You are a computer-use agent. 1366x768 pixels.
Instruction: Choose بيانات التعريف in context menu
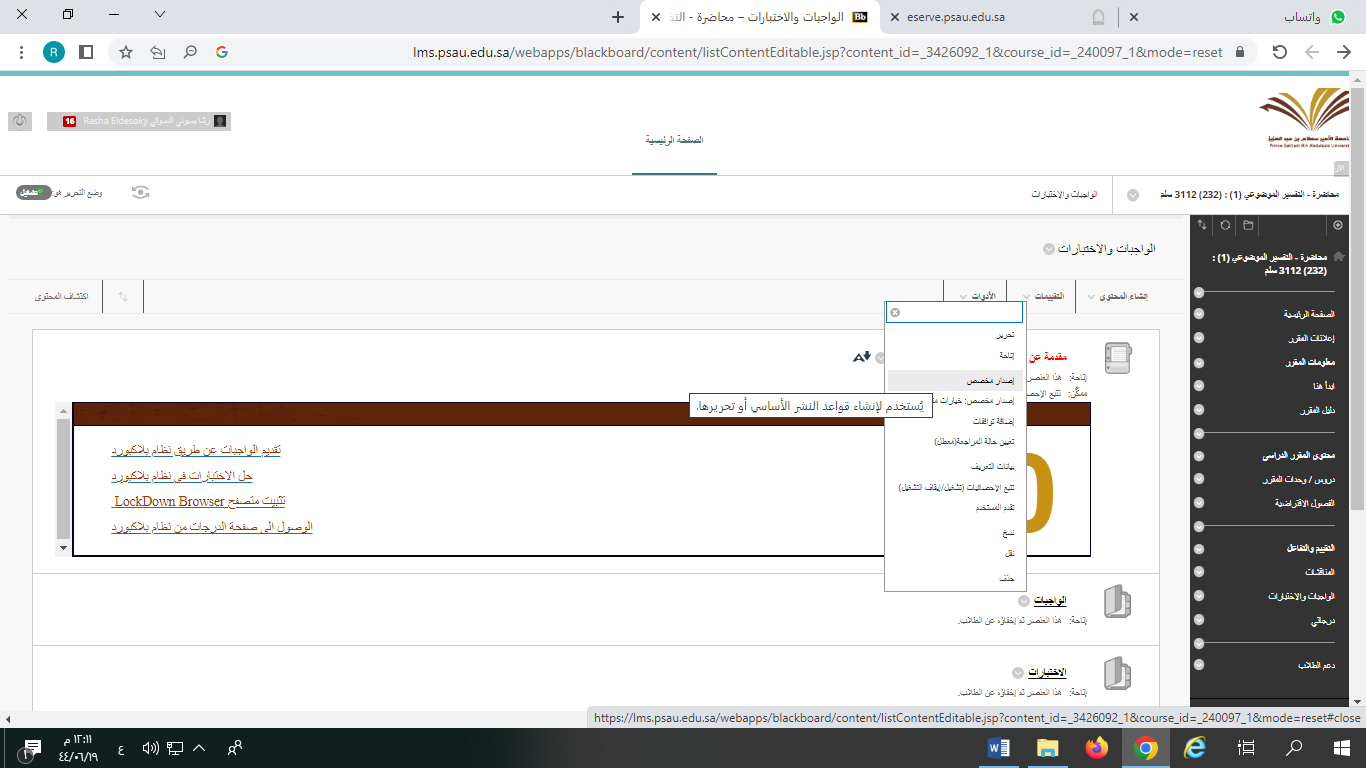(995, 467)
